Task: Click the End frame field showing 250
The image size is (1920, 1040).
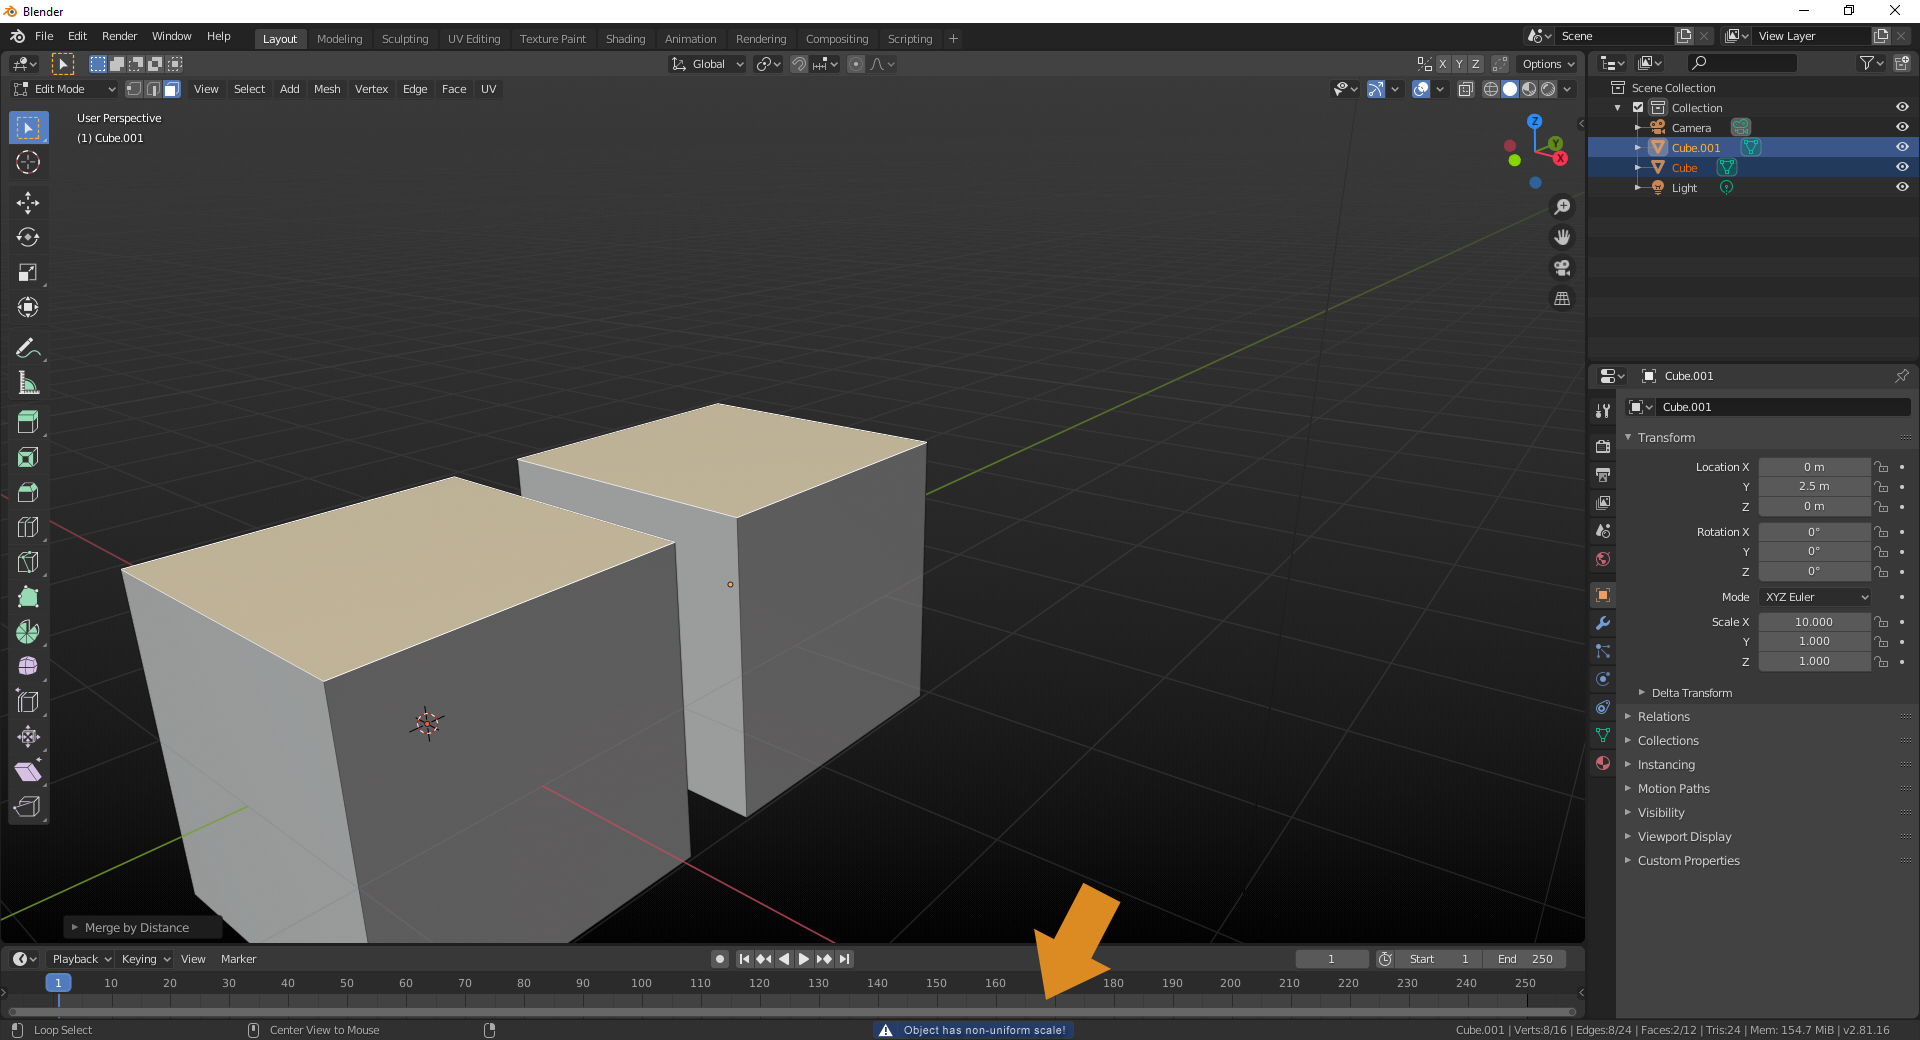Action: (x=1525, y=959)
